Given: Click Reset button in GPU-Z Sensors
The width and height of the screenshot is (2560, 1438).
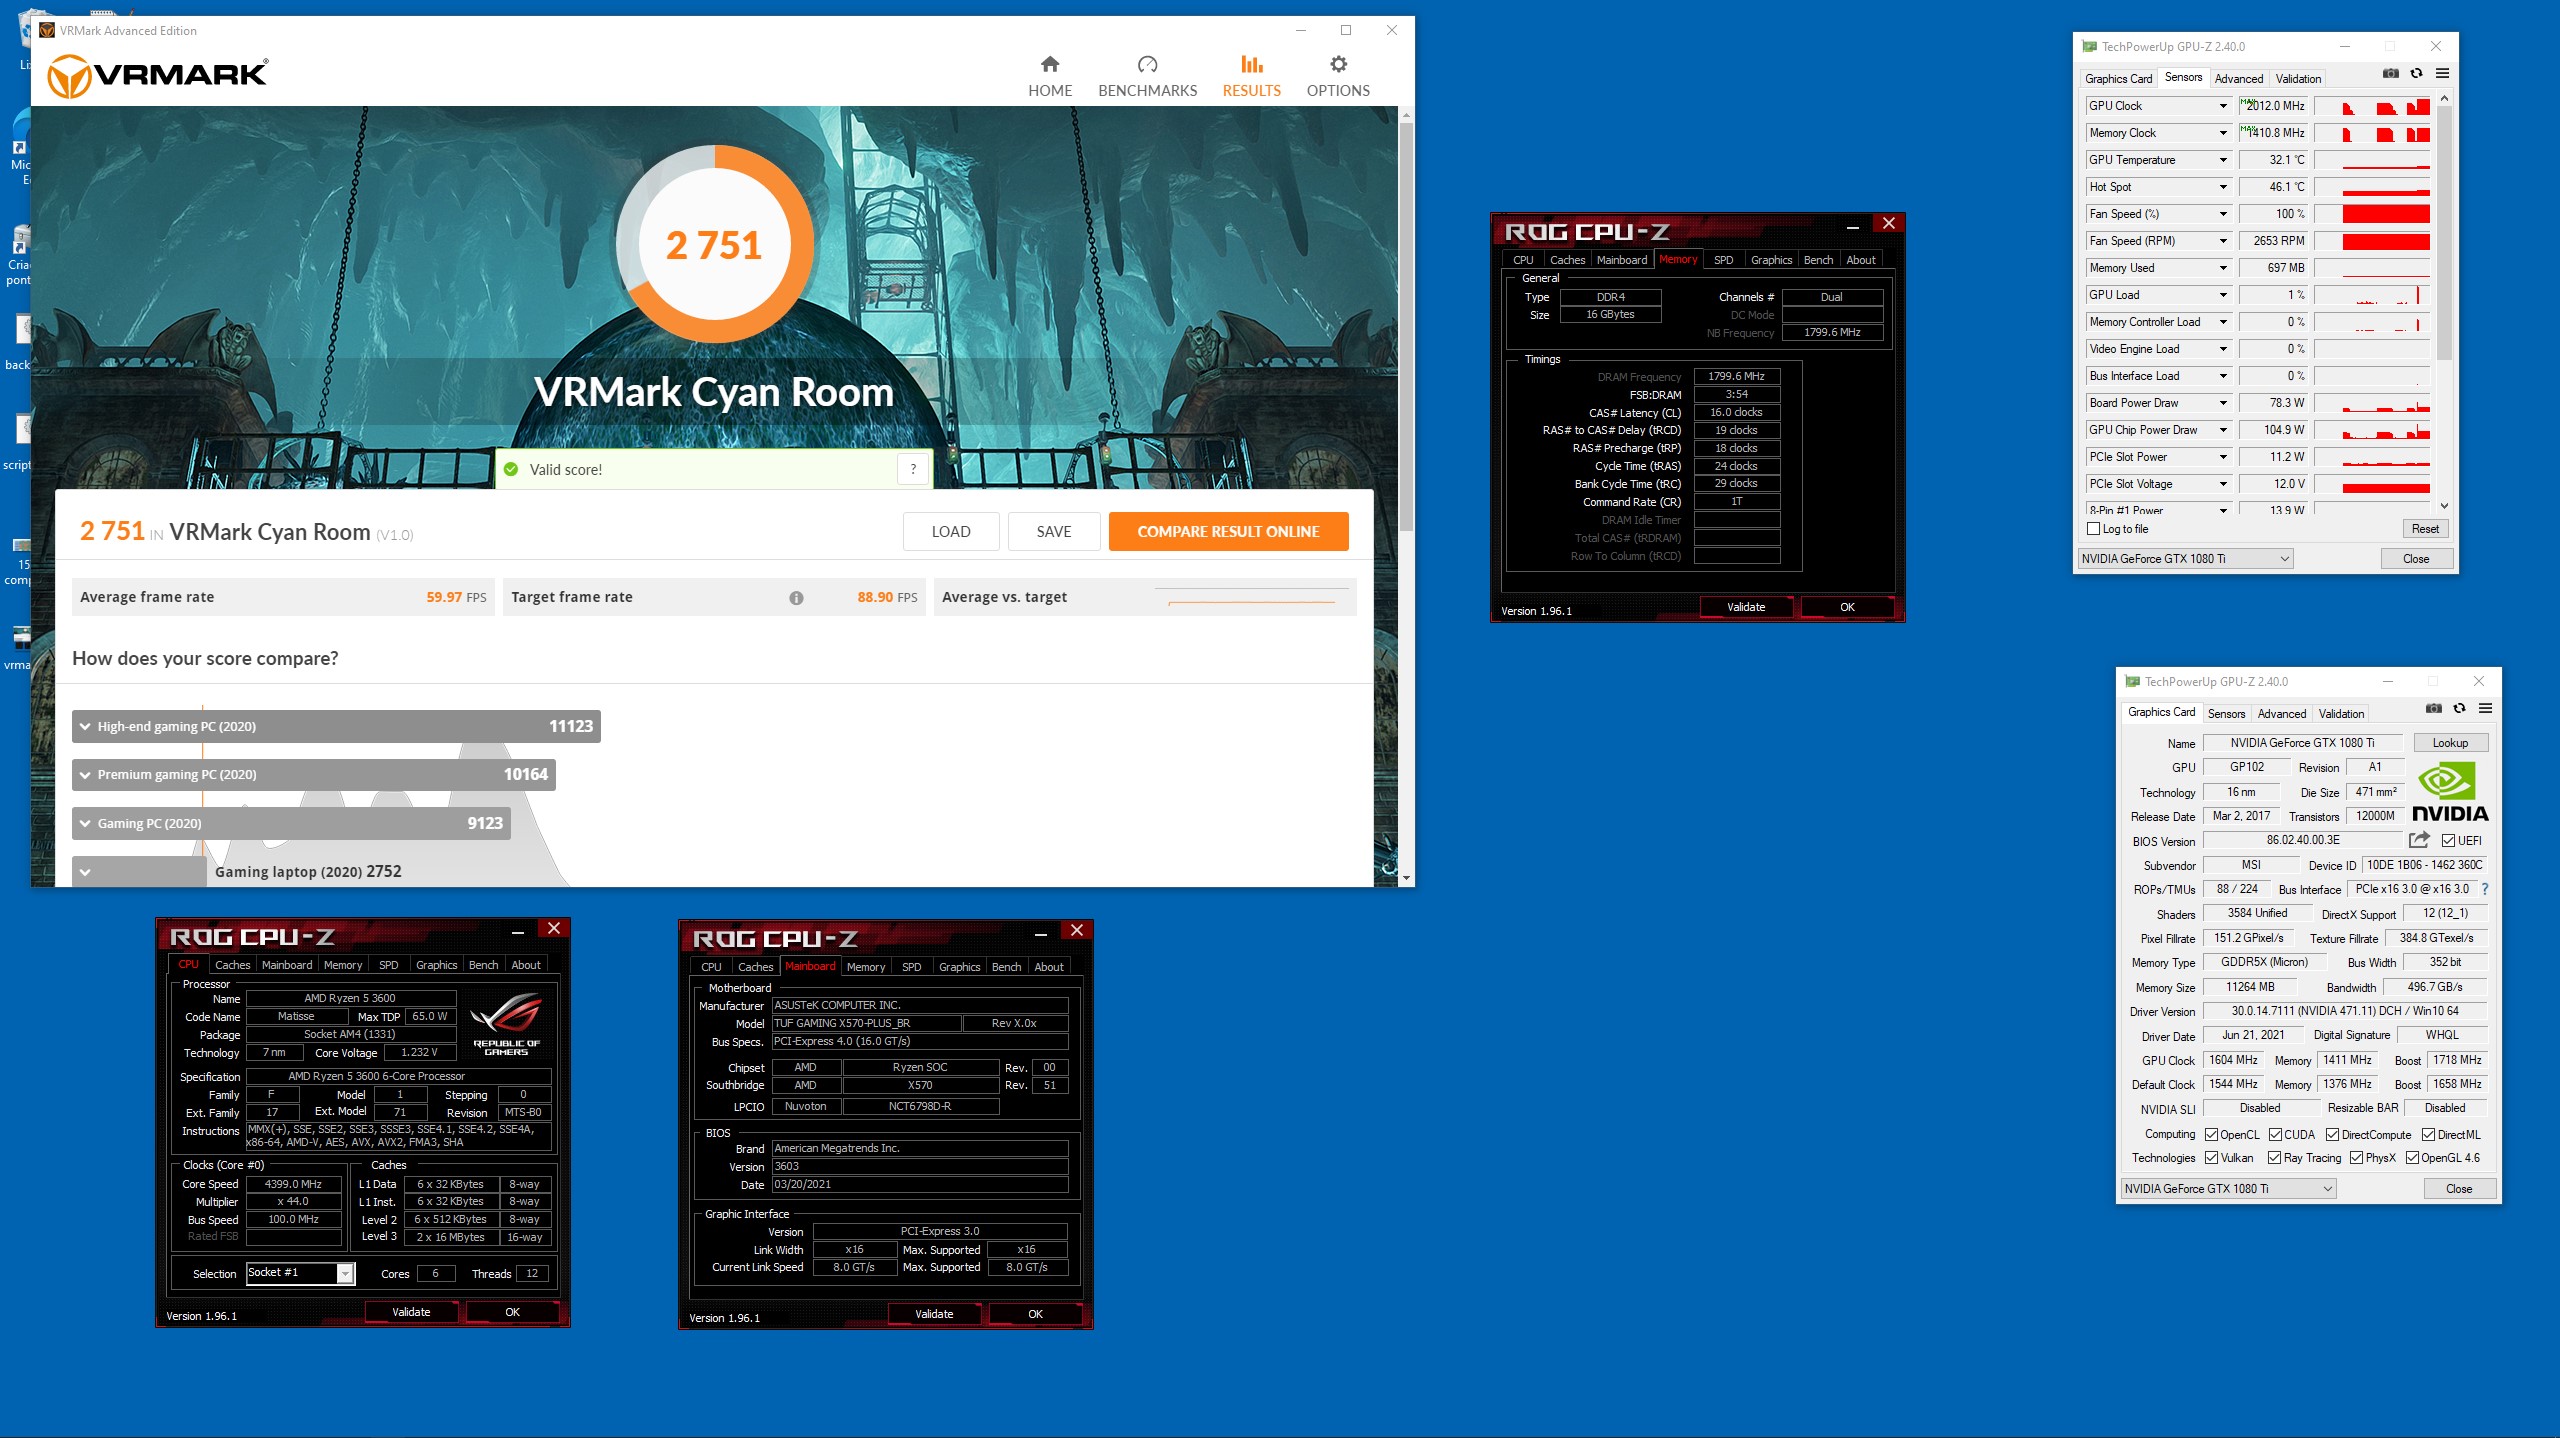Looking at the screenshot, I should [2425, 529].
